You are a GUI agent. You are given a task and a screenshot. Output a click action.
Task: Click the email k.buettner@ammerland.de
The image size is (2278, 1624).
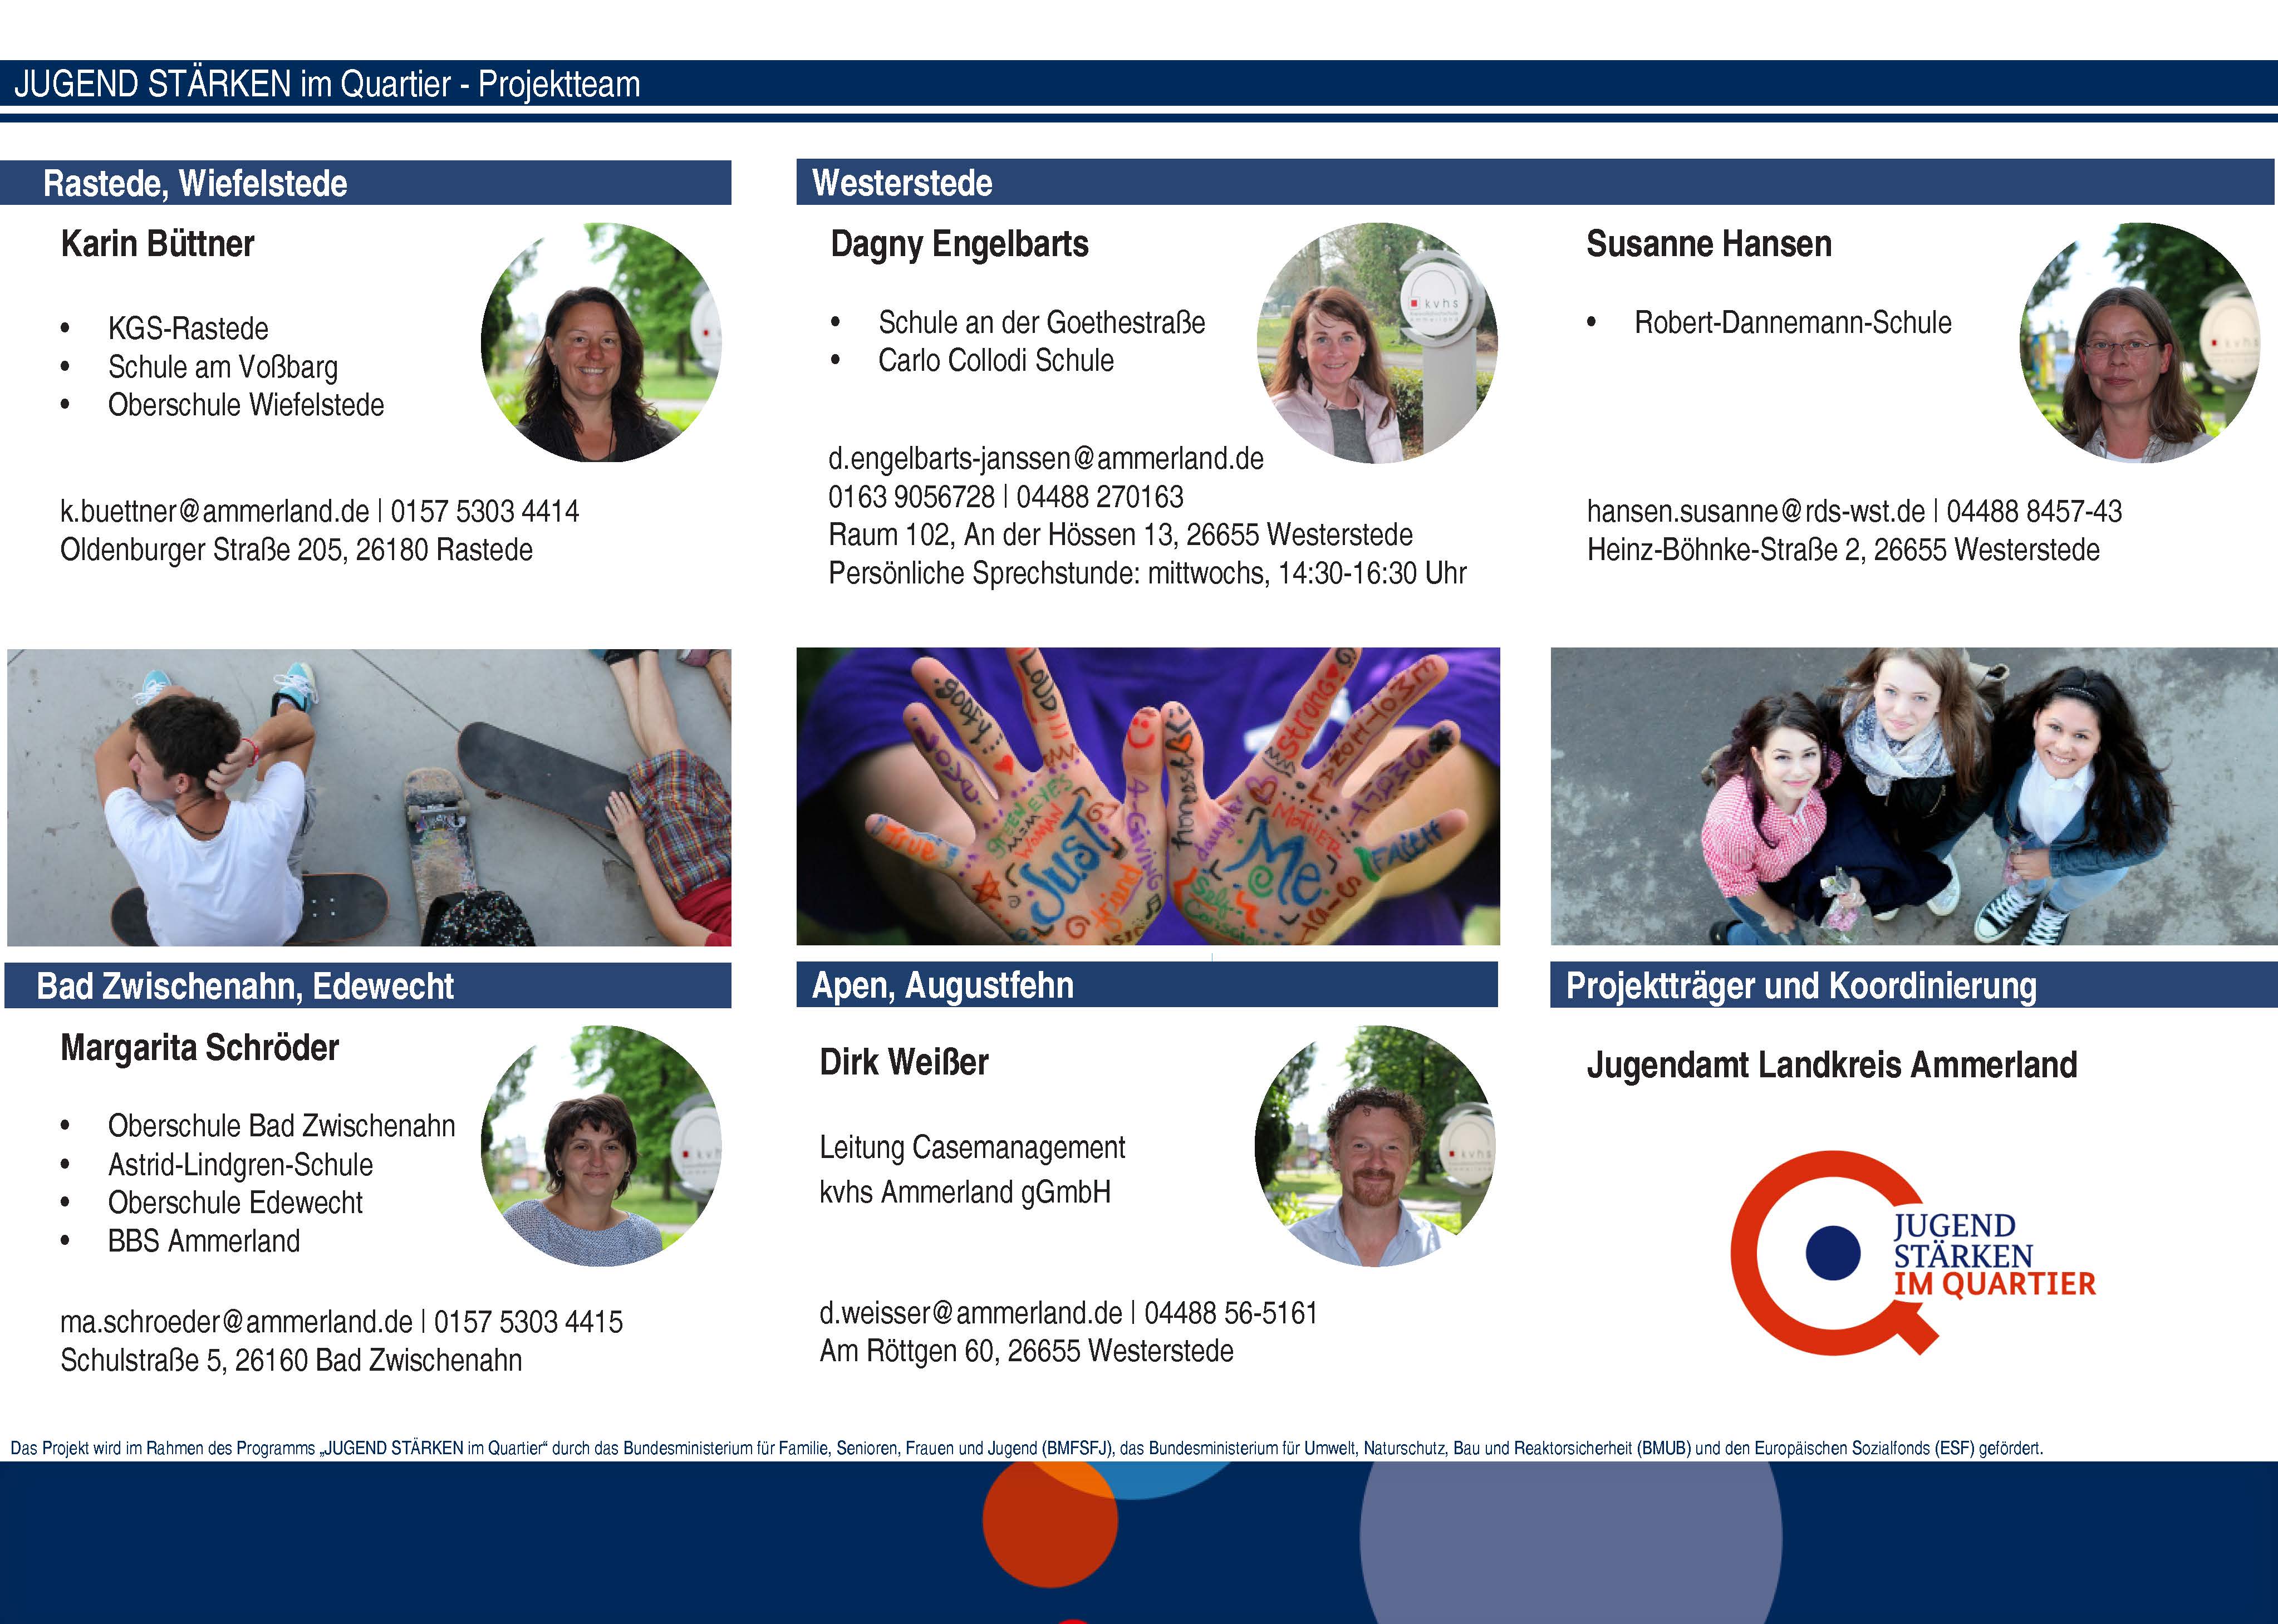pyautogui.click(x=214, y=512)
